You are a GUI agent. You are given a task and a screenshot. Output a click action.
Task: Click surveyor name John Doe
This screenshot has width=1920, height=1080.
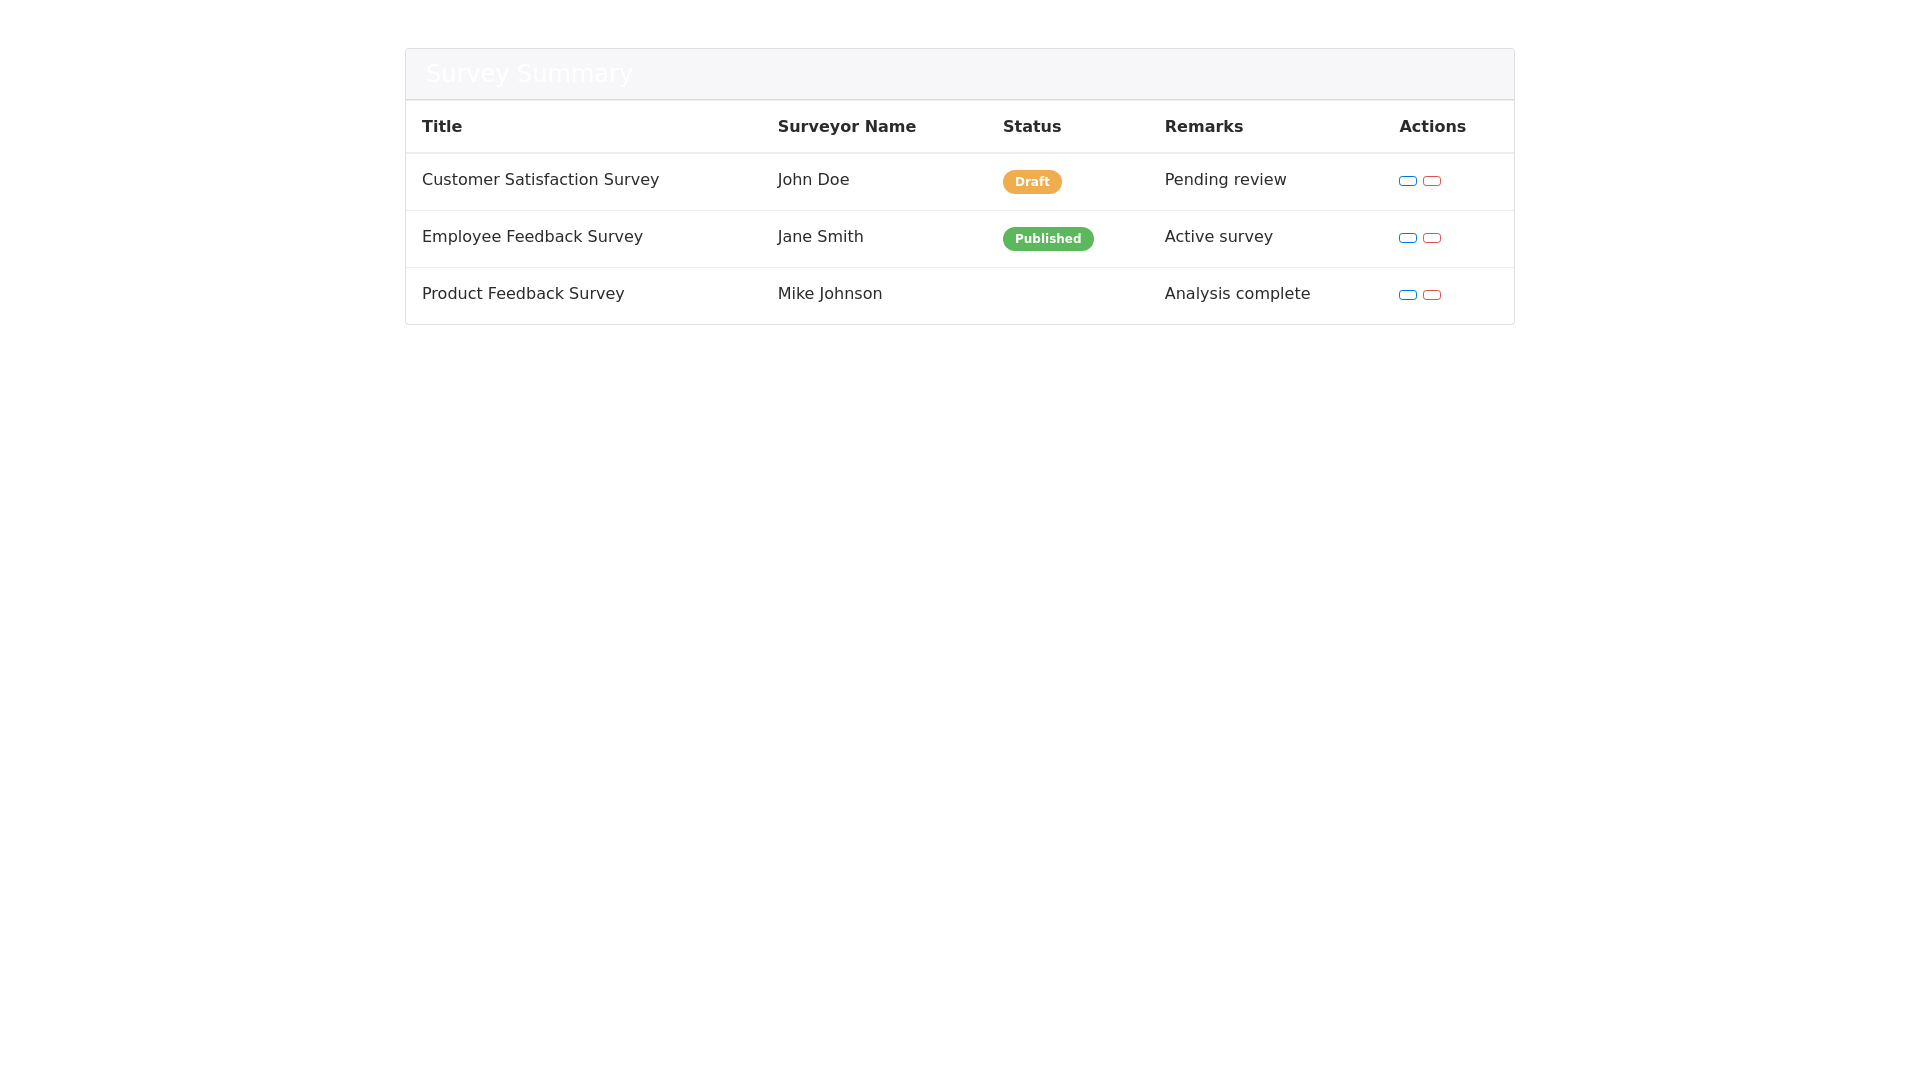tap(813, 180)
